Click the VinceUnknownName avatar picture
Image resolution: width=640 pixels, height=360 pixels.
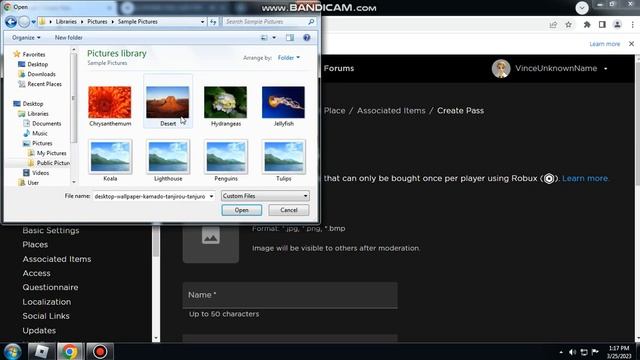[501, 69]
